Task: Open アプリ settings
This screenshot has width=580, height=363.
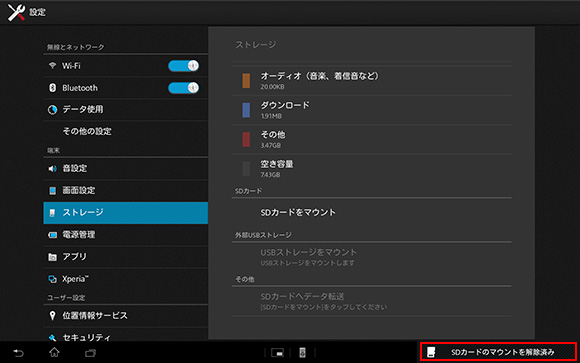Action: pos(126,257)
